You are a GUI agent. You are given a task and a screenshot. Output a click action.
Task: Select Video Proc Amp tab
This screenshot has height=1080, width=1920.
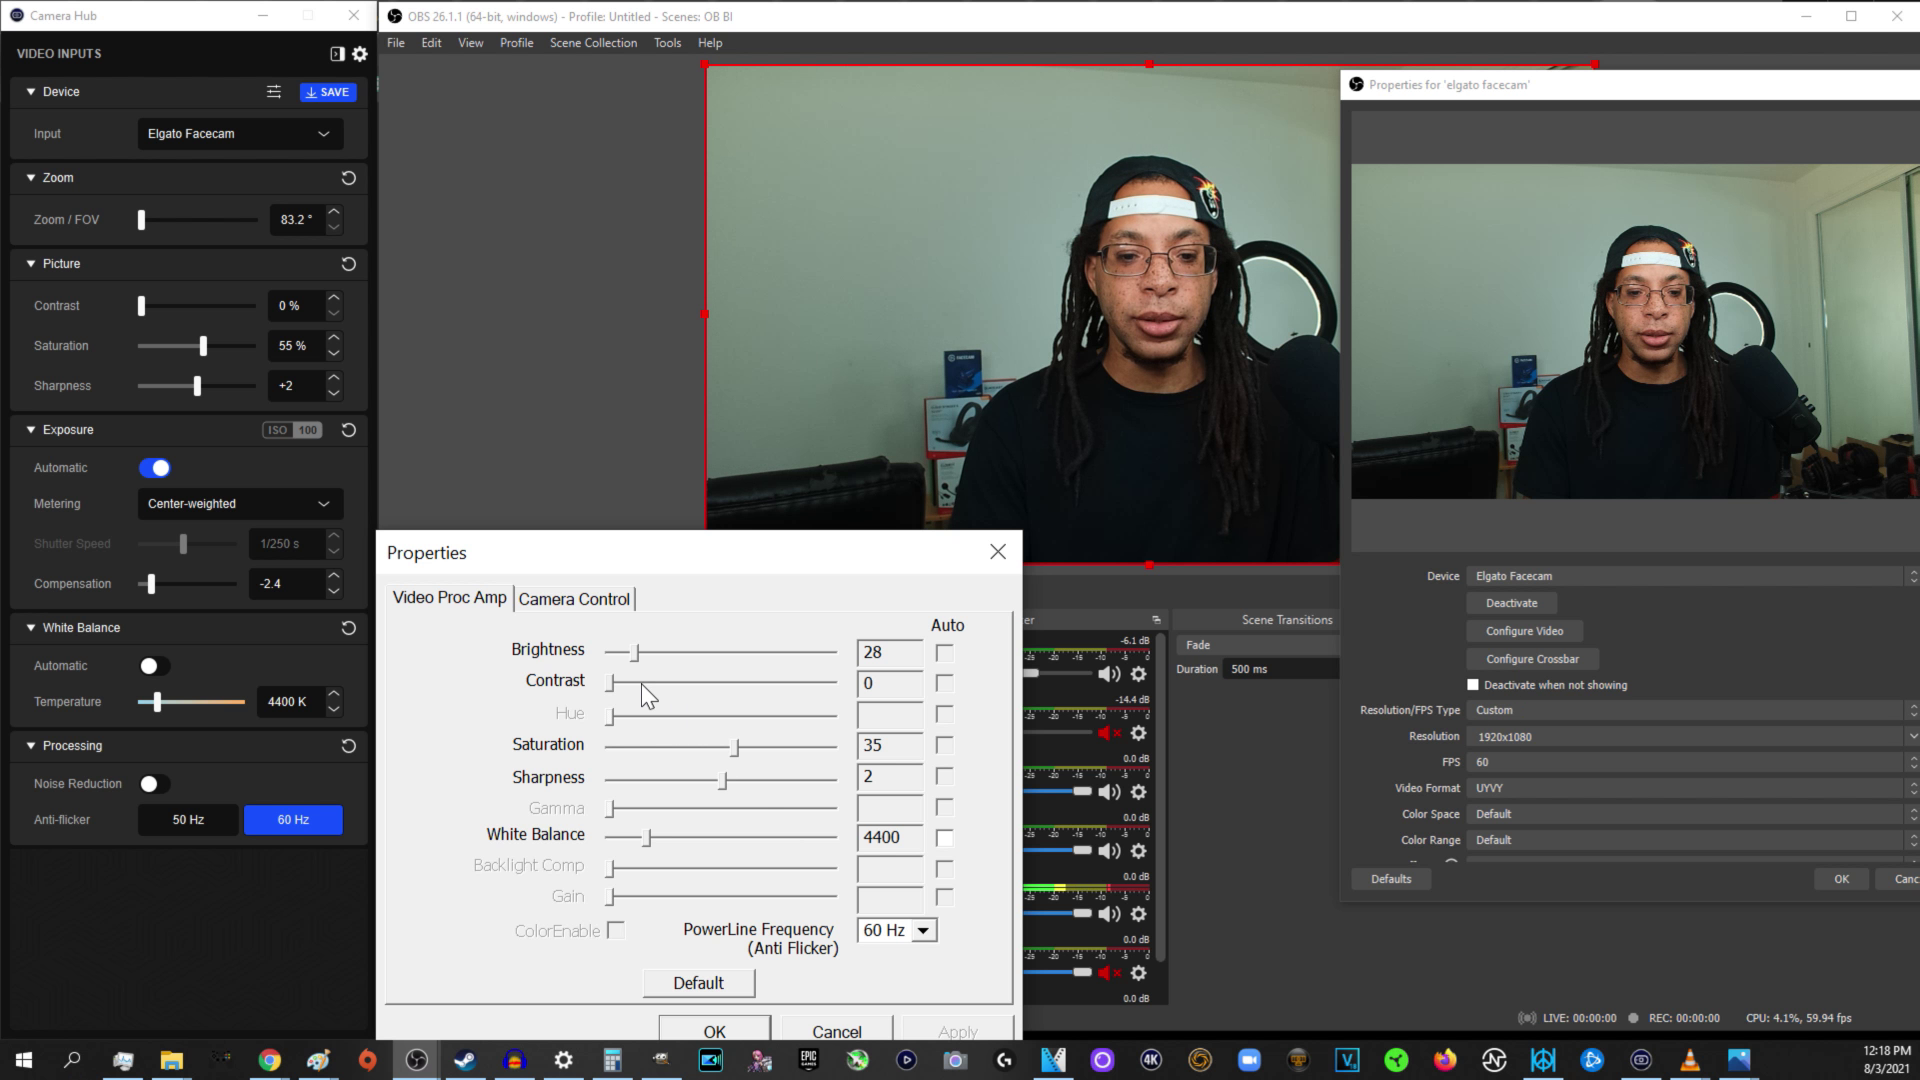coord(450,597)
